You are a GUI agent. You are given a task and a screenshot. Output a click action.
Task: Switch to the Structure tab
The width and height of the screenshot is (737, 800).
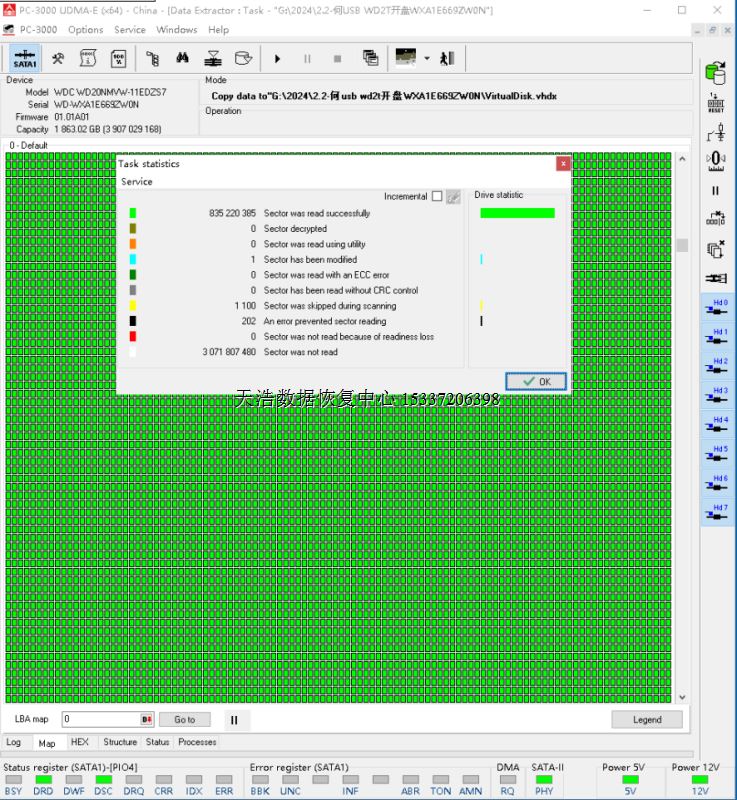tap(120, 742)
